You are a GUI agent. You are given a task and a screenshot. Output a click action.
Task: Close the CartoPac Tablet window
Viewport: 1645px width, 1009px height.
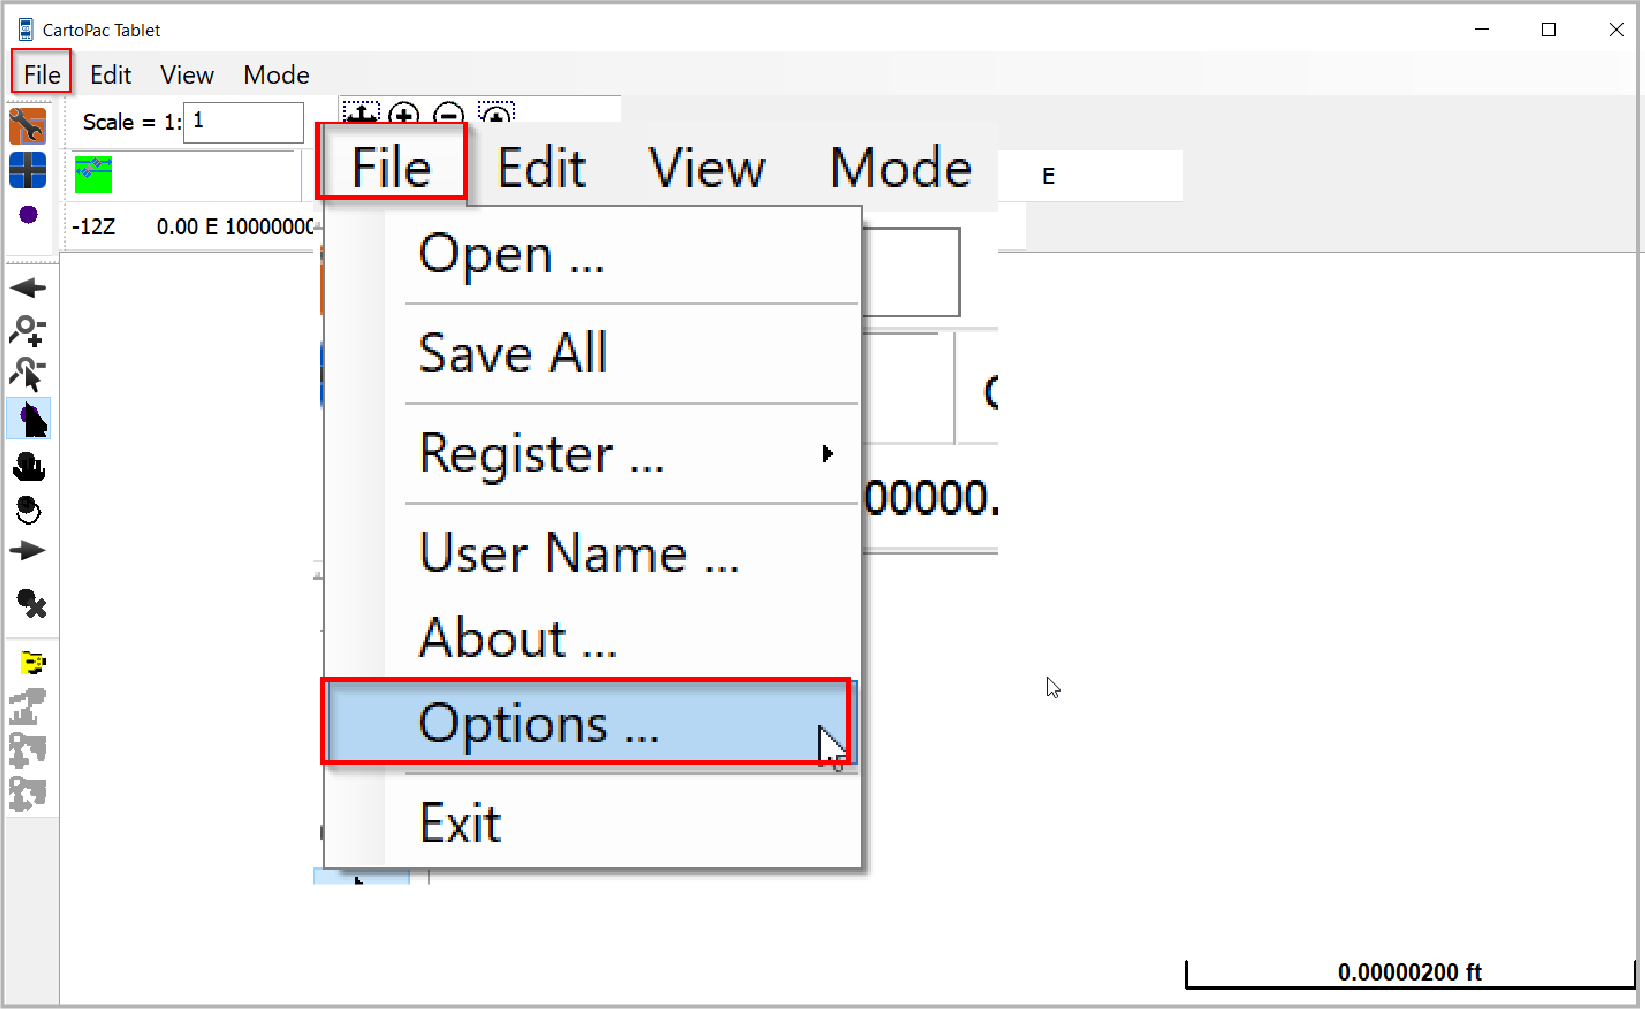tap(1616, 30)
